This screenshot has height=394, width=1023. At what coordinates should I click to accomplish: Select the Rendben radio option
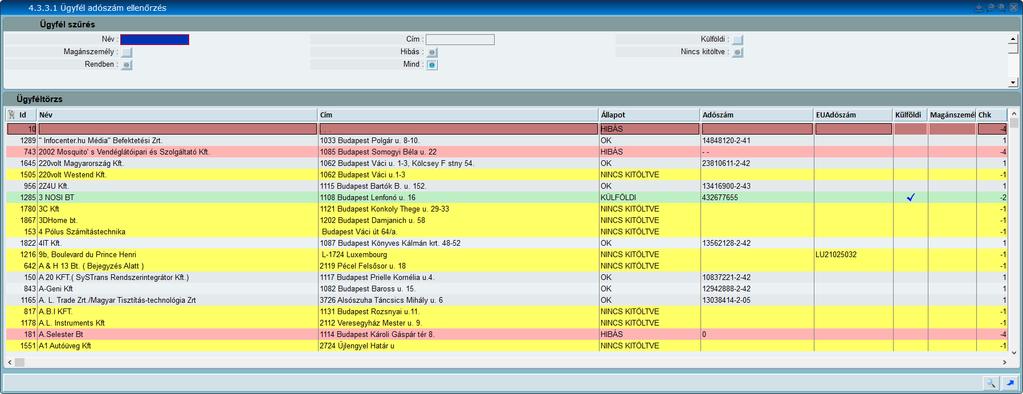(127, 65)
